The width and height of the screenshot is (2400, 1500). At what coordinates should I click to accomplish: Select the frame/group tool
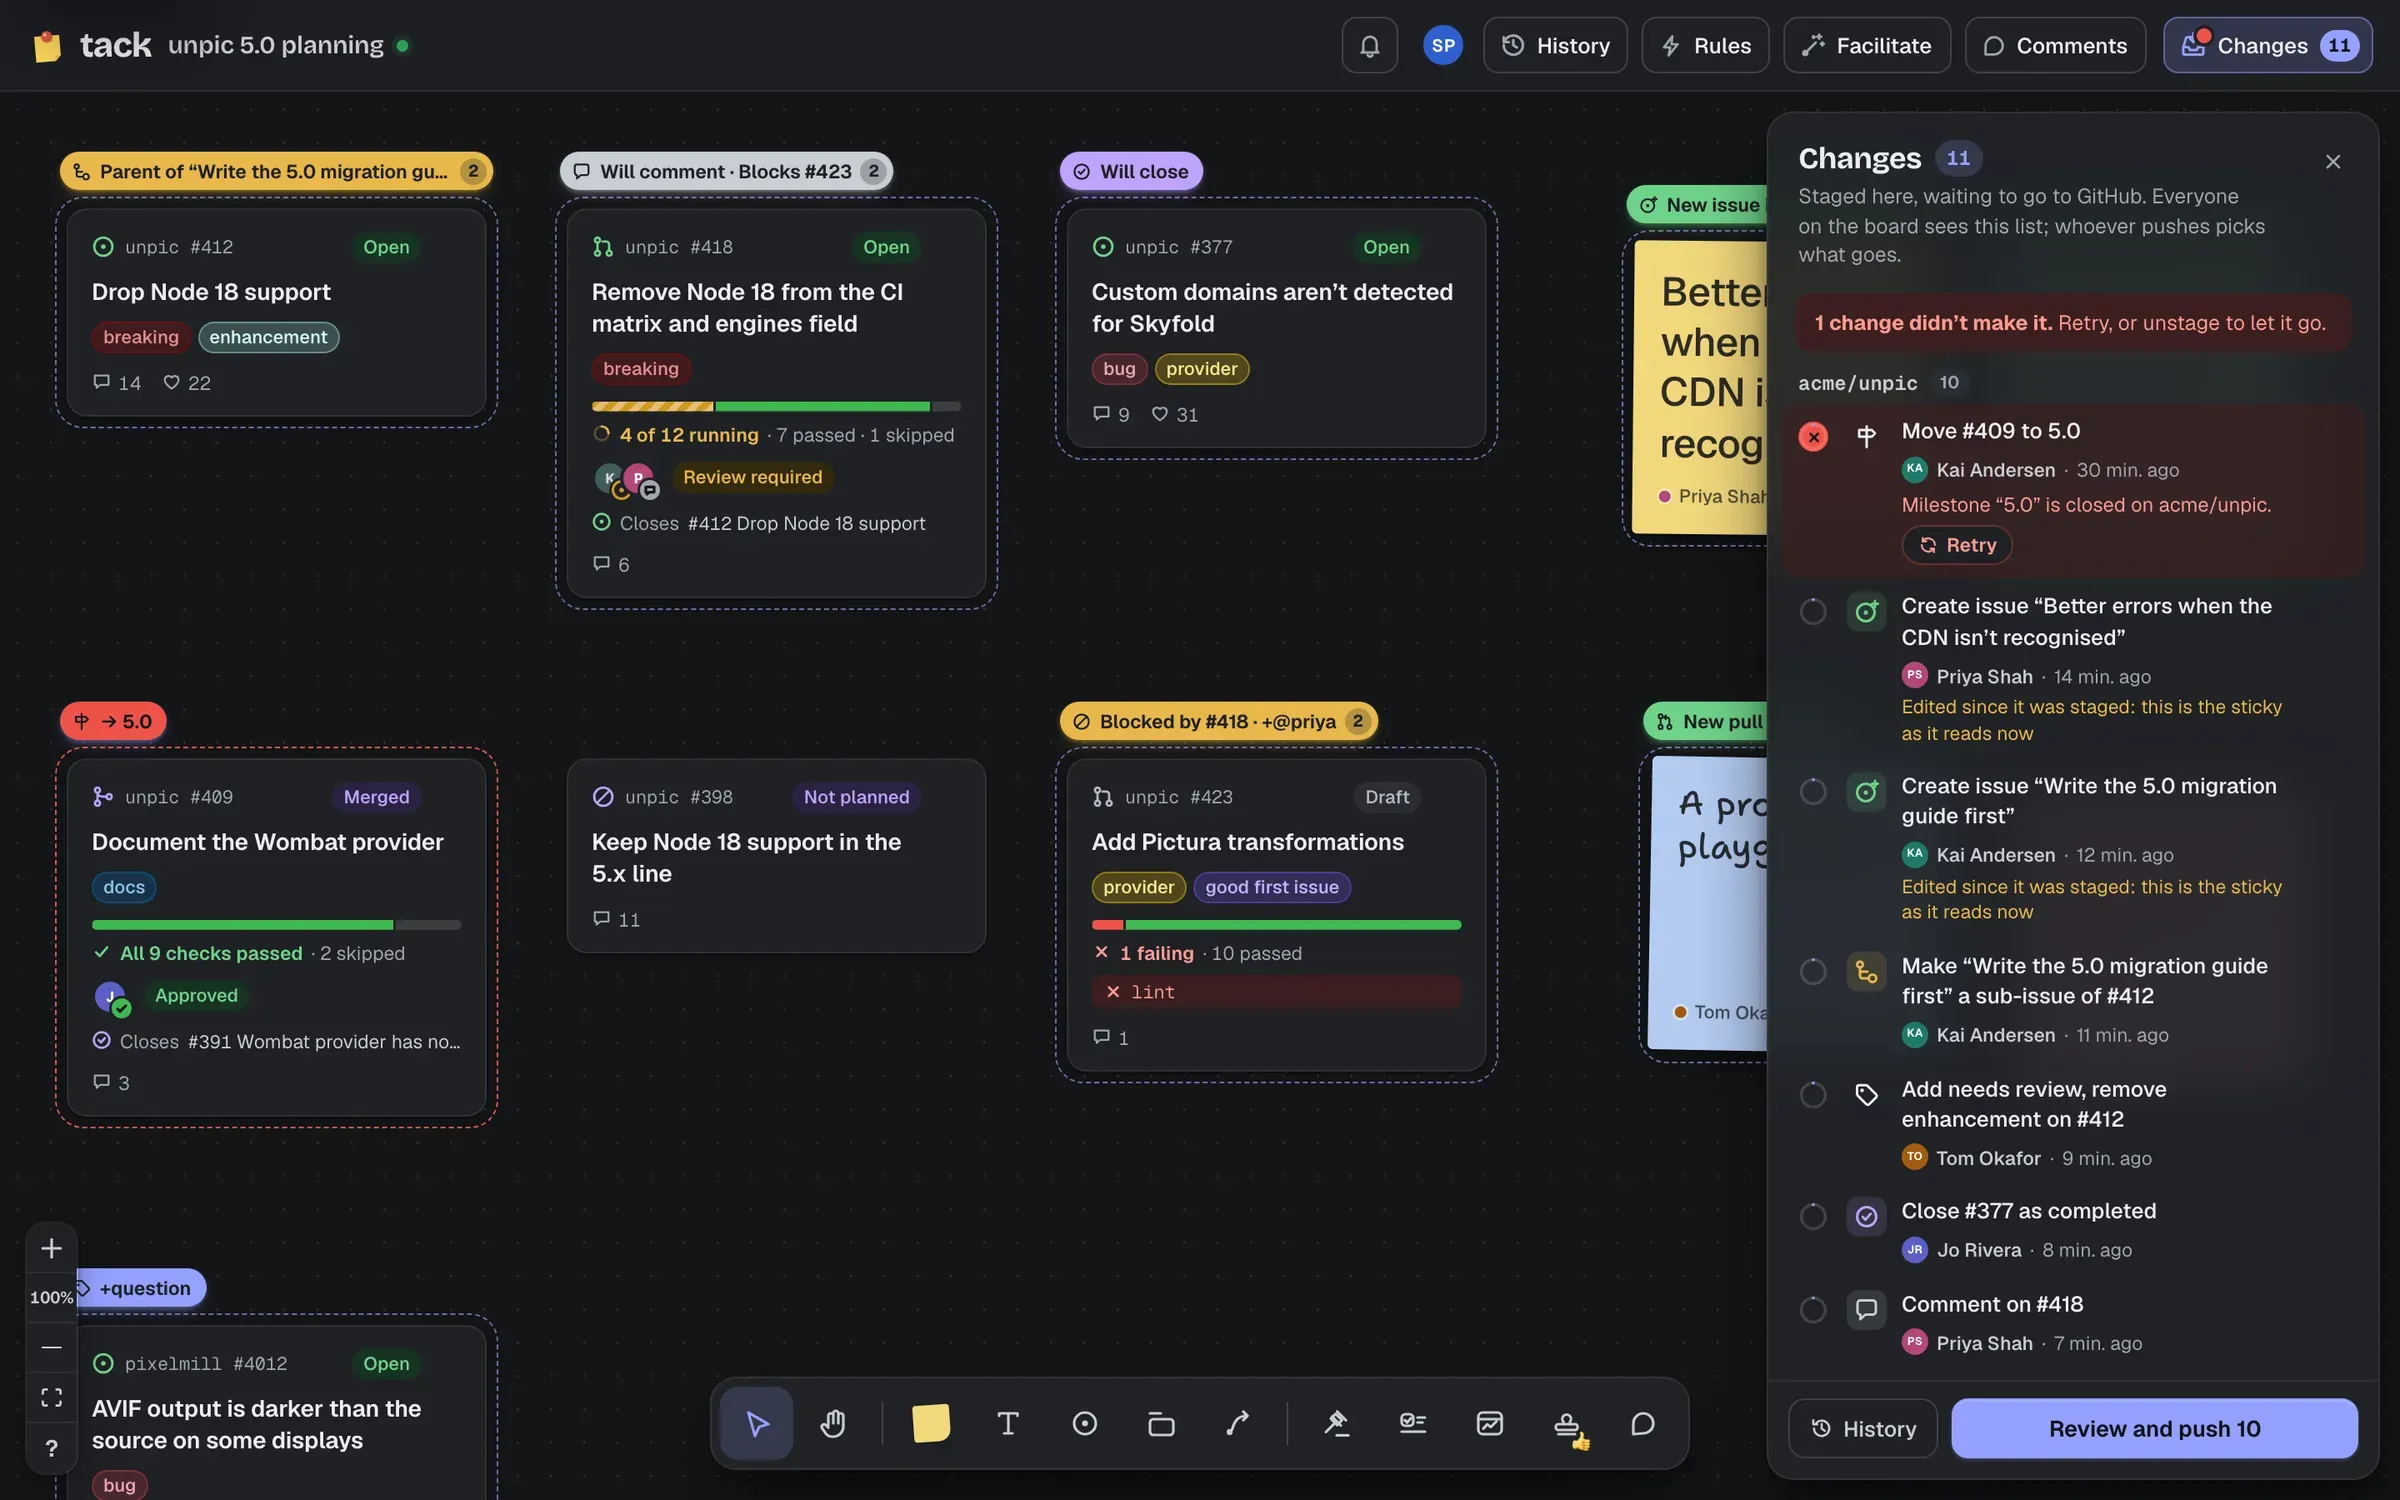click(x=1161, y=1423)
